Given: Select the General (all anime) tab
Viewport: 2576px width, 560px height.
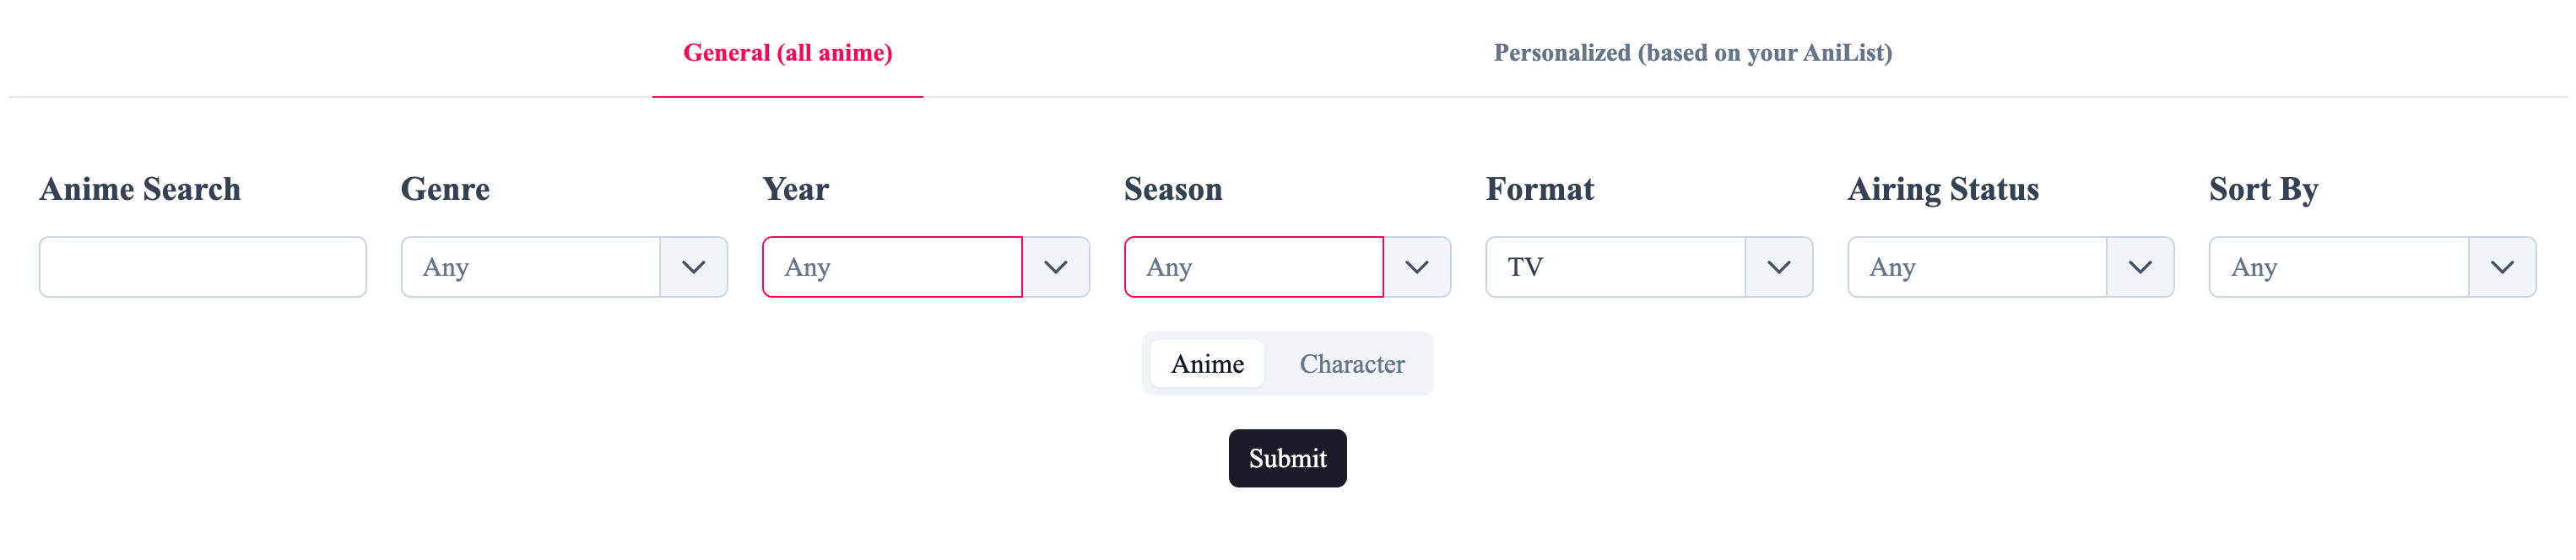Looking at the screenshot, I should [788, 53].
